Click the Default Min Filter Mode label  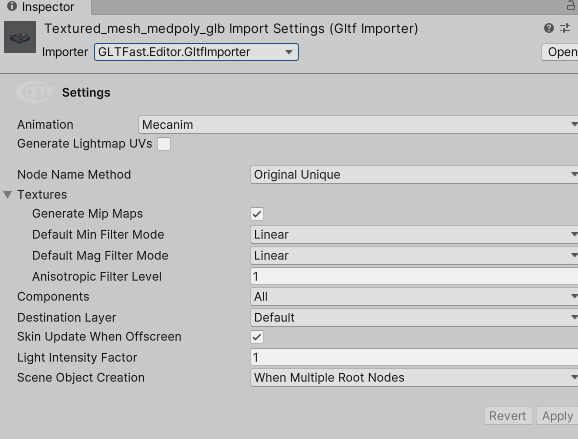tap(98, 234)
